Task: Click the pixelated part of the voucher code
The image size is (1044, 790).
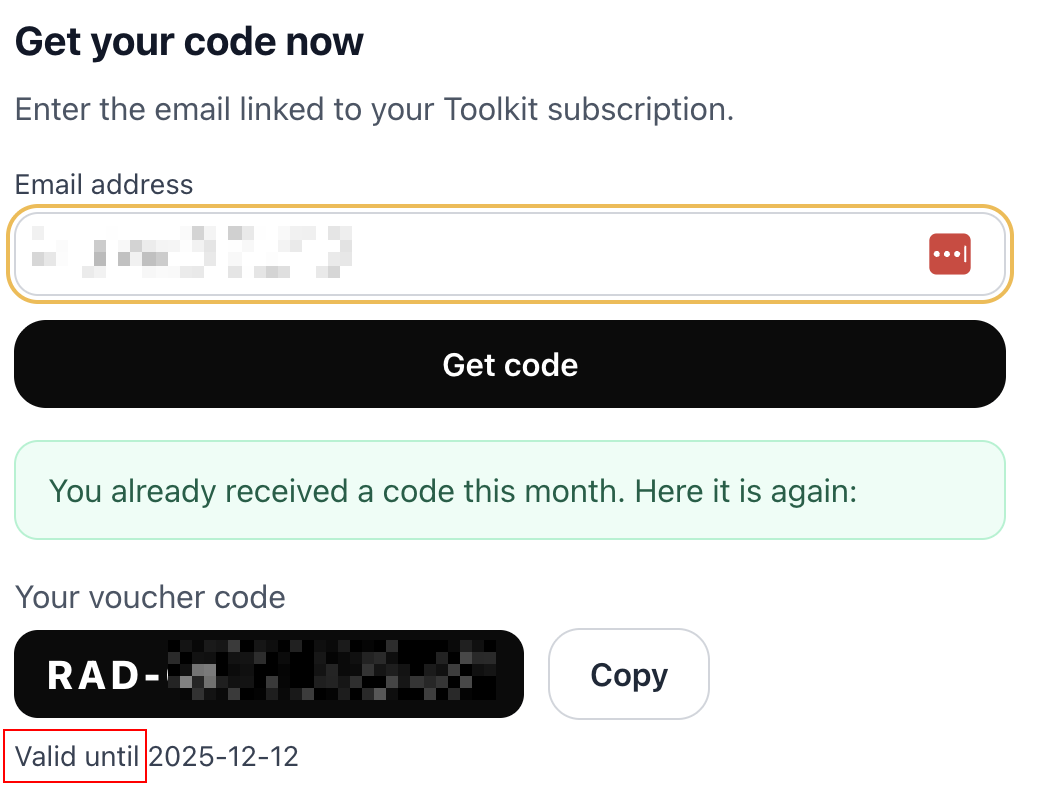Action: [330, 673]
